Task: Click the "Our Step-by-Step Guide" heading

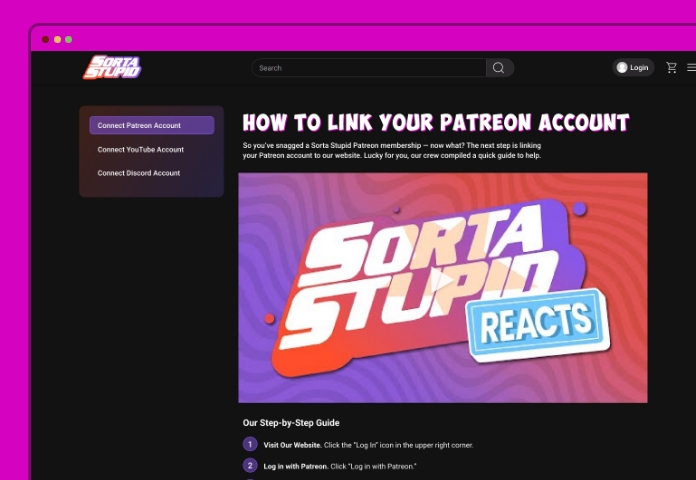Action: tap(291, 423)
